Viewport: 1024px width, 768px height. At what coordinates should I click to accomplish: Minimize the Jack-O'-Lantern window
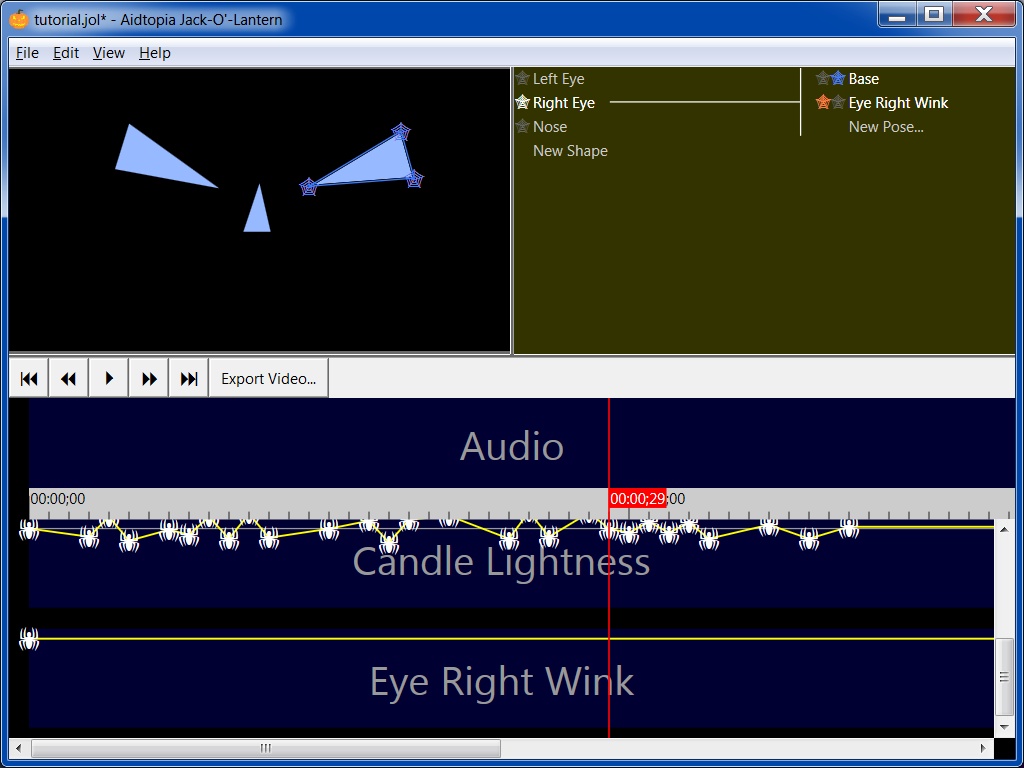[x=897, y=14]
